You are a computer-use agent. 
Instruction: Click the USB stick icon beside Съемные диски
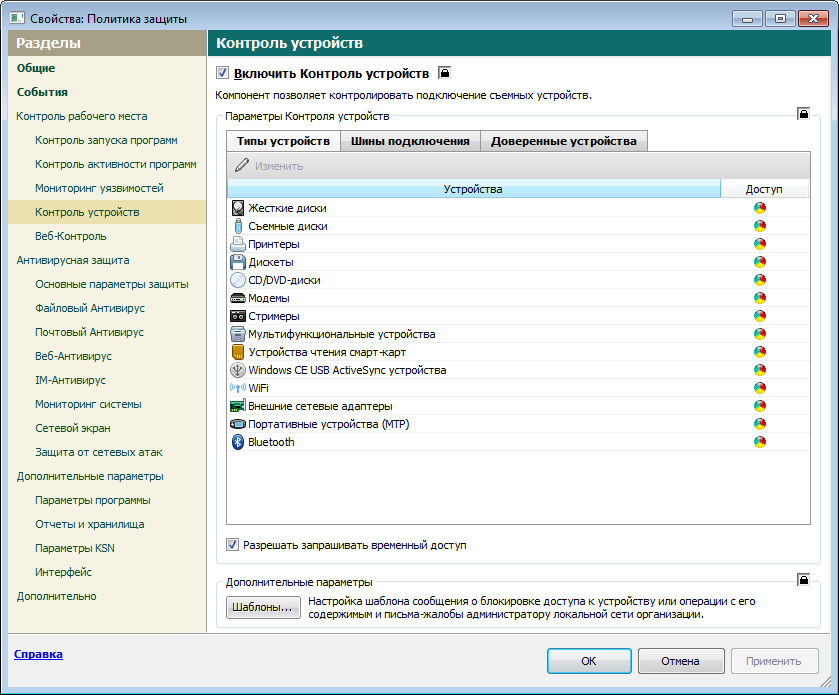click(x=238, y=226)
